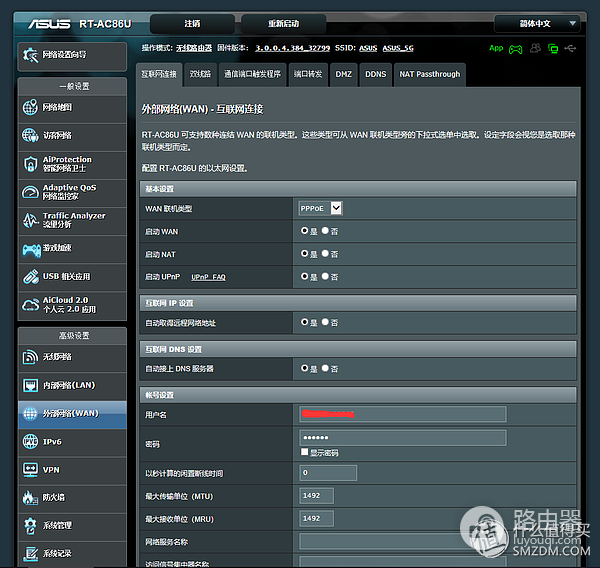Select 否 (No) for 启动 NAT
Screen dimensions: 600x568
[326, 254]
